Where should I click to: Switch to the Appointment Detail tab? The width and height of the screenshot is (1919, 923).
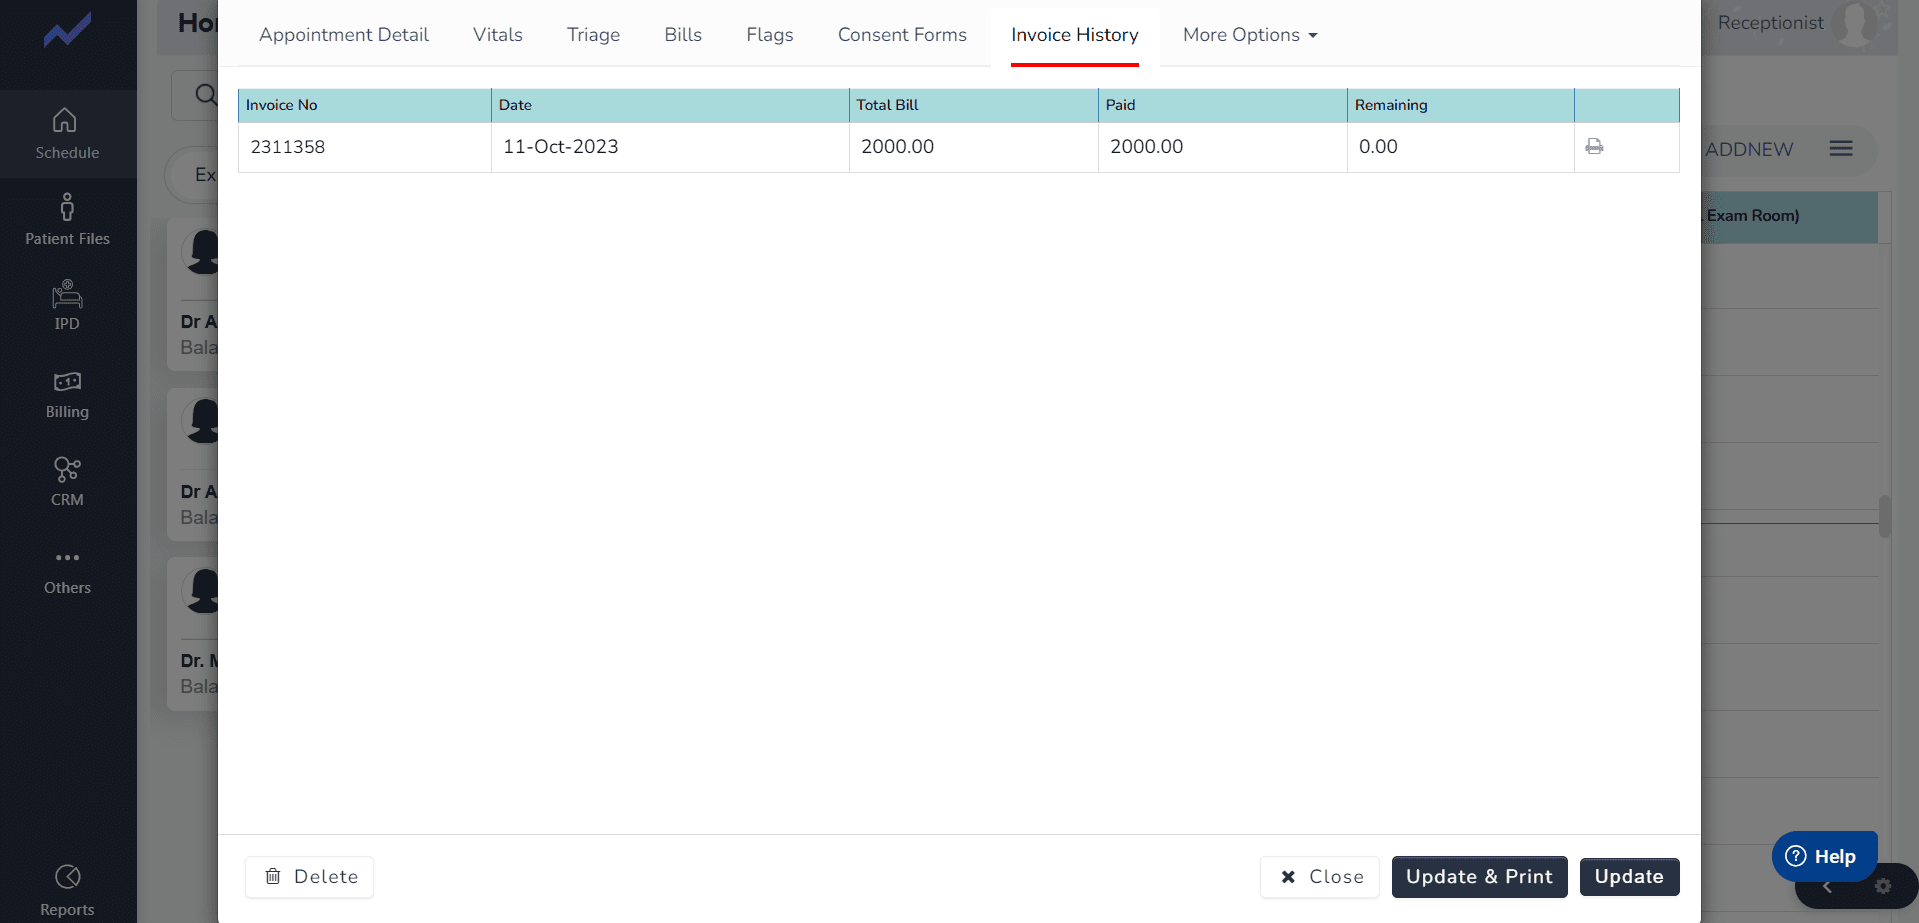344,35
